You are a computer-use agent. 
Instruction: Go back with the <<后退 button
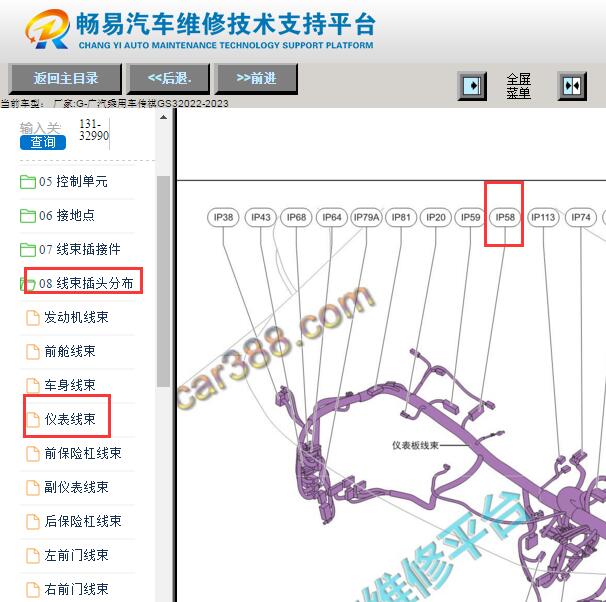(x=169, y=79)
